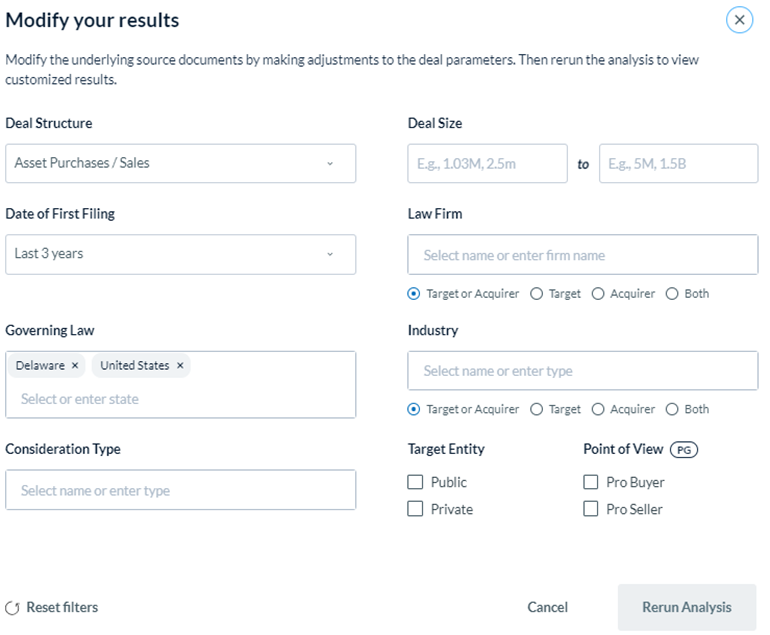Expand the Date of First Filing dropdown
The width and height of the screenshot is (770, 635).
[180, 254]
